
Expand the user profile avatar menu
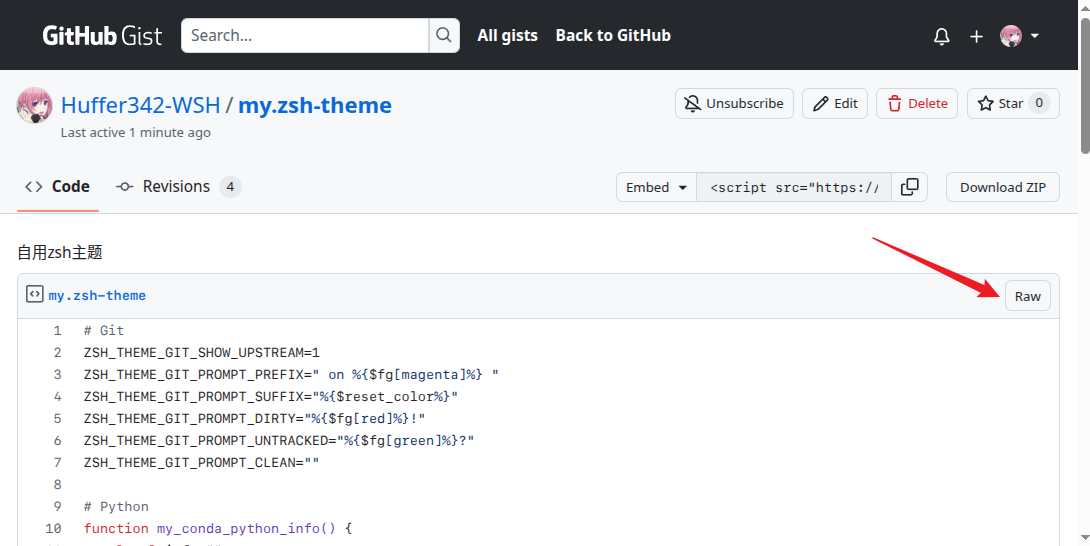point(1019,36)
